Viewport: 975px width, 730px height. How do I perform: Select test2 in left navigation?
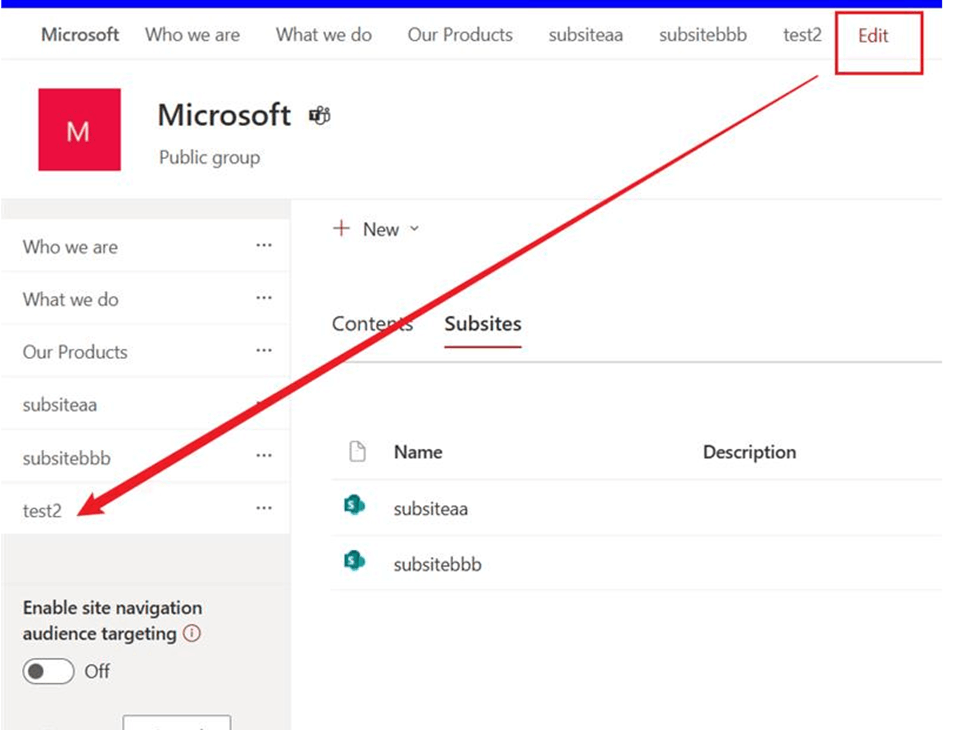42,511
